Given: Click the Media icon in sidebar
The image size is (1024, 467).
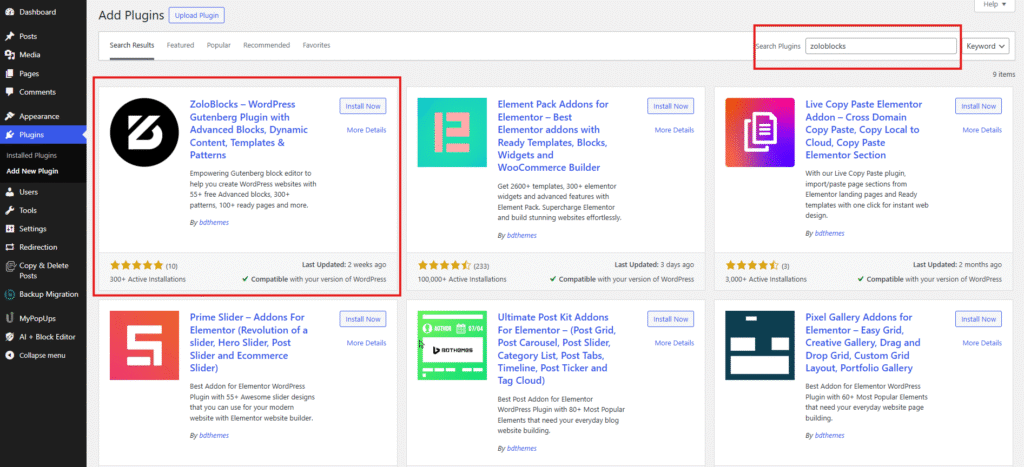Looking at the screenshot, I should [x=10, y=55].
